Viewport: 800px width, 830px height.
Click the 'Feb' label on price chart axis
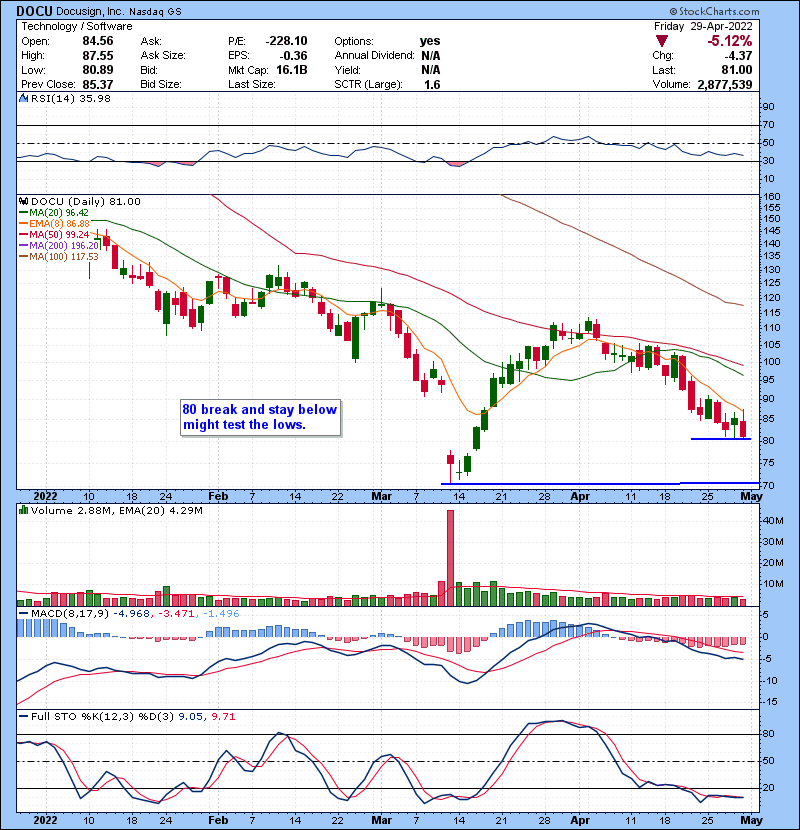pyautogui.click(x=218, y=497)
